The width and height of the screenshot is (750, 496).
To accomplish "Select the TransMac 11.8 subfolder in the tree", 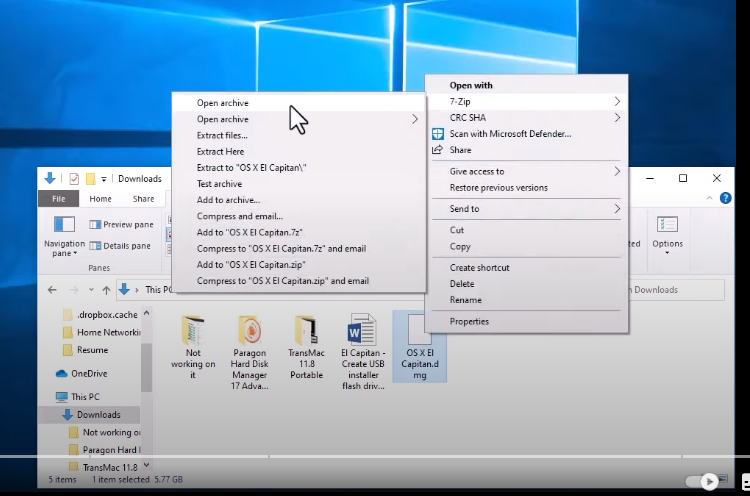I will 103,467.
